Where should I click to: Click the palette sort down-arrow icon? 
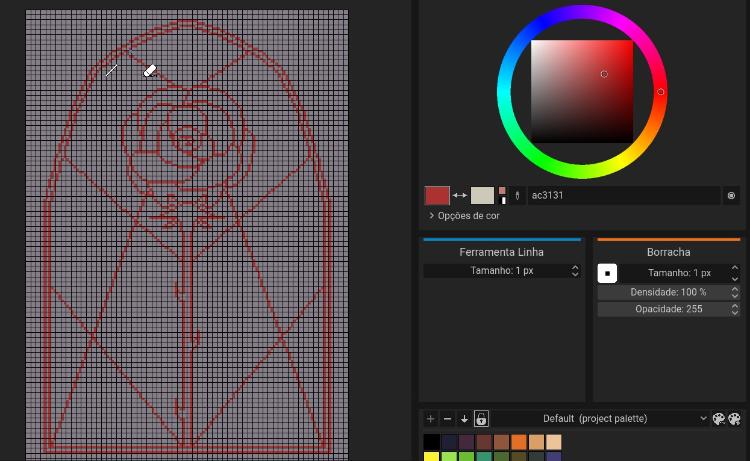click(464, 419)
